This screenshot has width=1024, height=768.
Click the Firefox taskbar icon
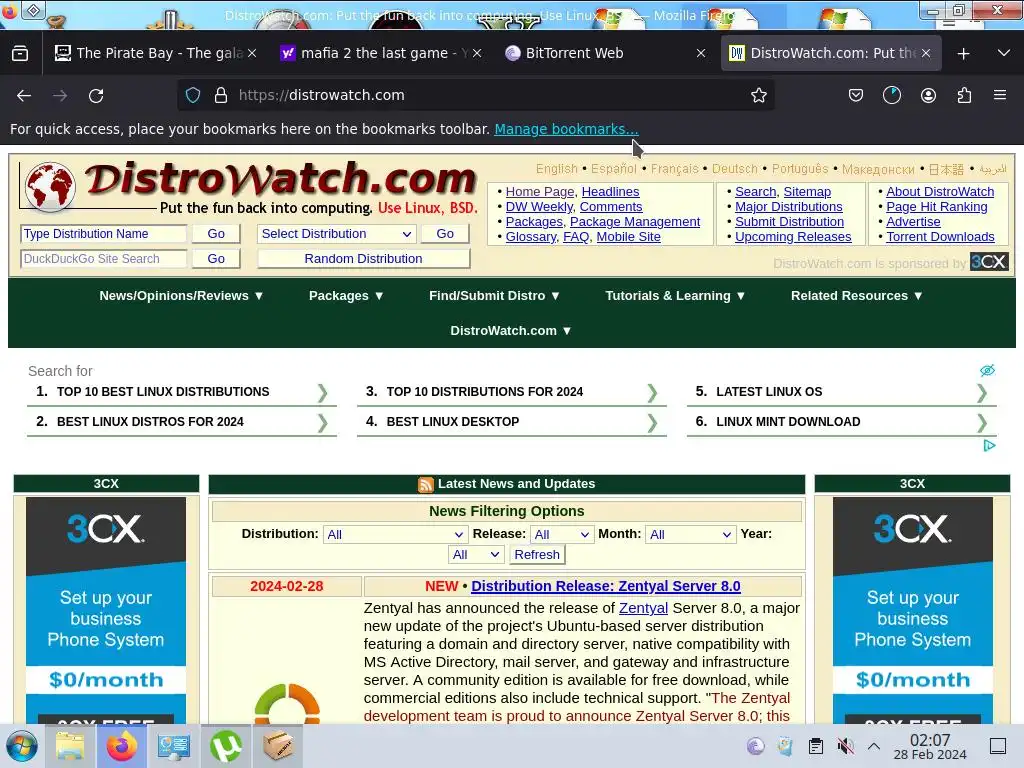point(122,746)
